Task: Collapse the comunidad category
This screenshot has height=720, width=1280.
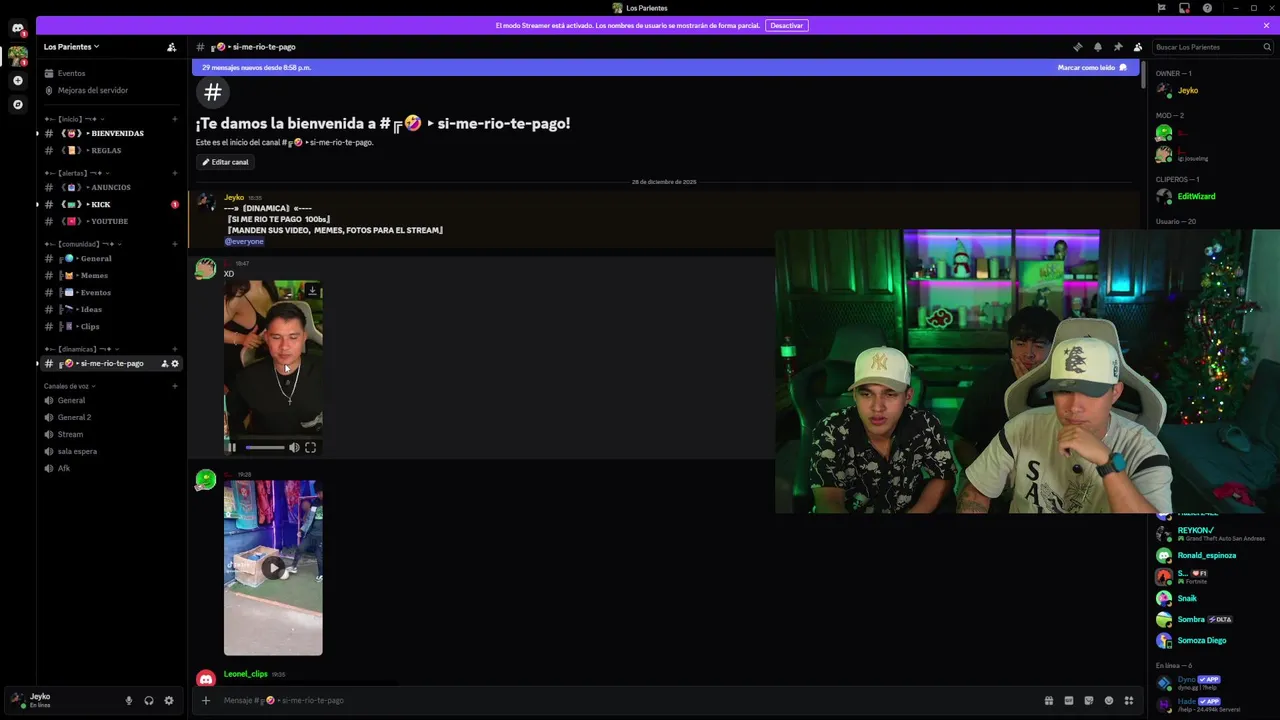Action: pos(83,244)
